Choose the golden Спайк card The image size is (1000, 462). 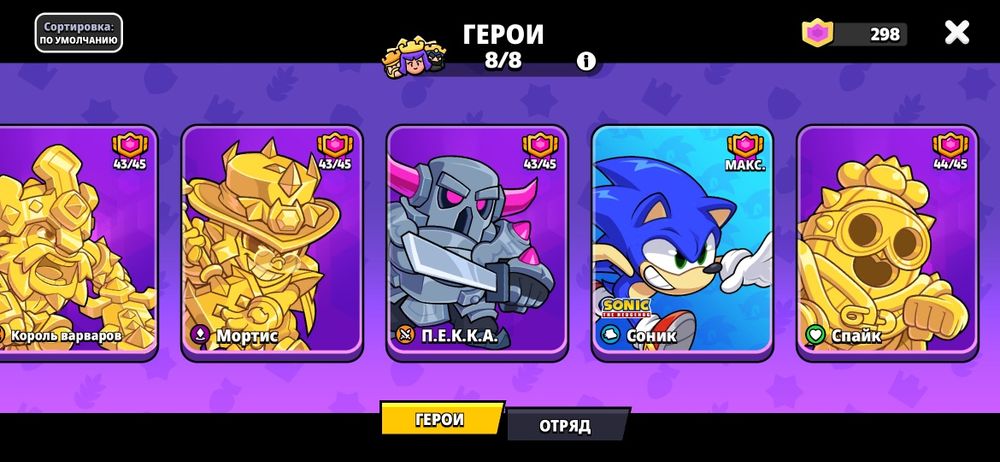tap(887, 240)
